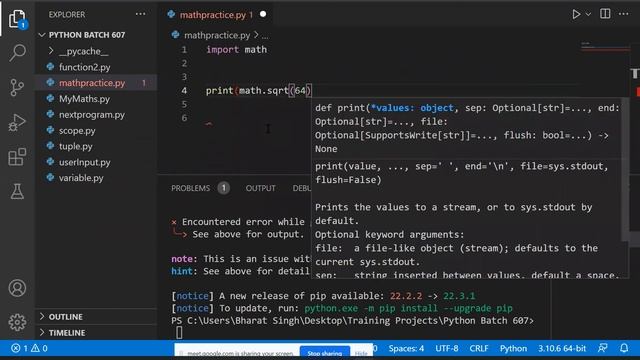Place cursor on line 4 code
Image resolution: width=640 pixels, height=360 pixels.
[259, 91]
